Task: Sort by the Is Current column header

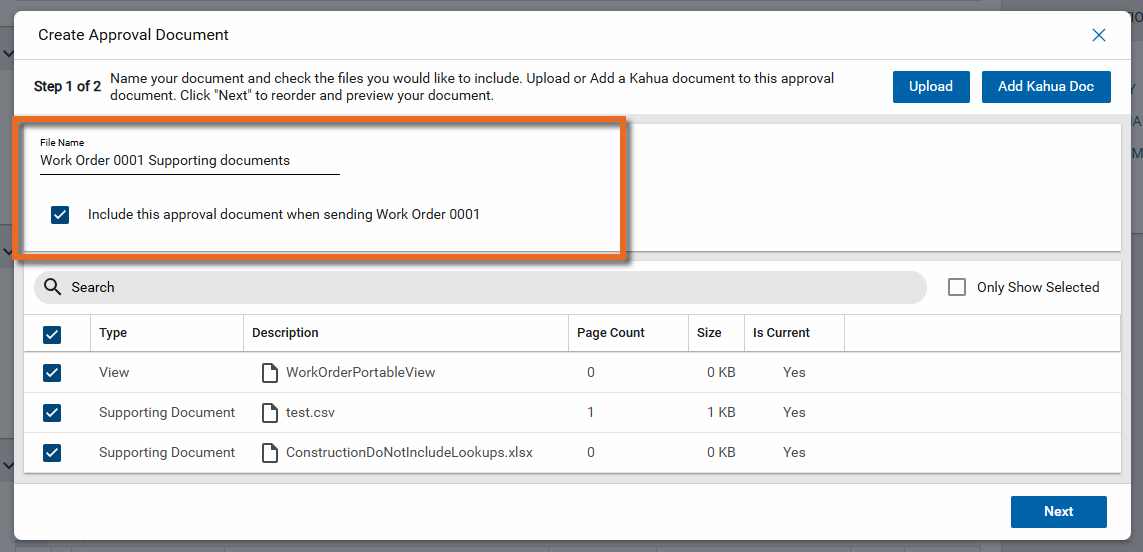Action: coord(781,333)
